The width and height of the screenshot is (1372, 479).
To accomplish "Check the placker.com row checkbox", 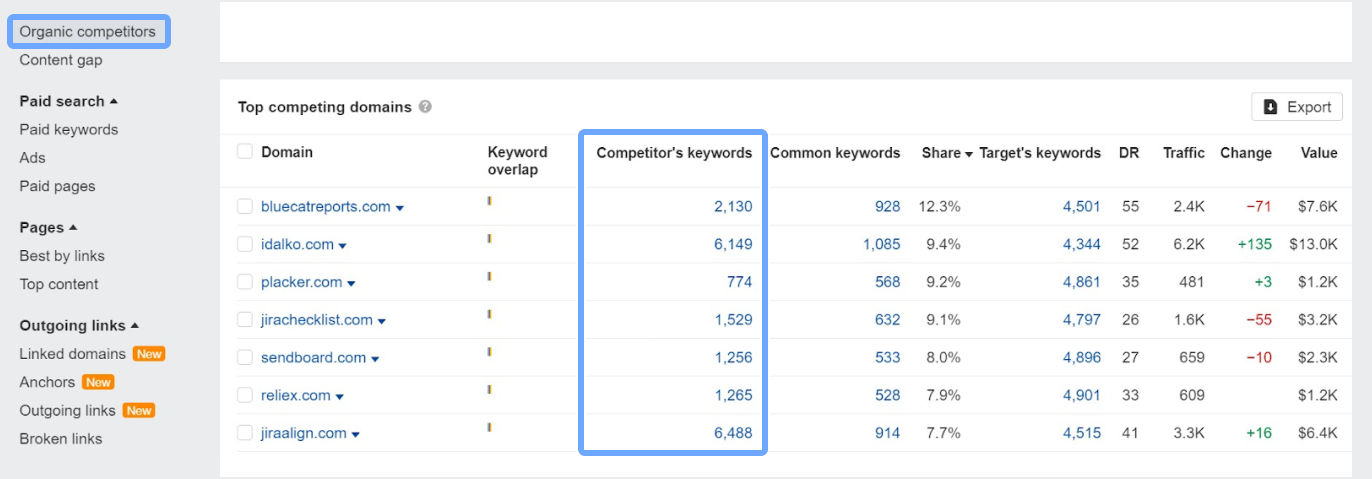I will tap(245, 282).
